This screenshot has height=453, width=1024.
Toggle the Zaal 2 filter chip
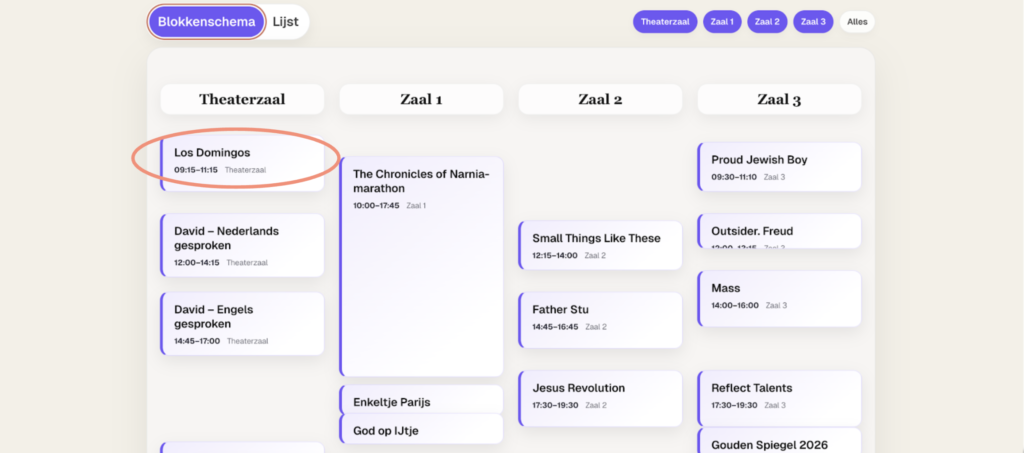pyautogui.click(x=768, y=21)
